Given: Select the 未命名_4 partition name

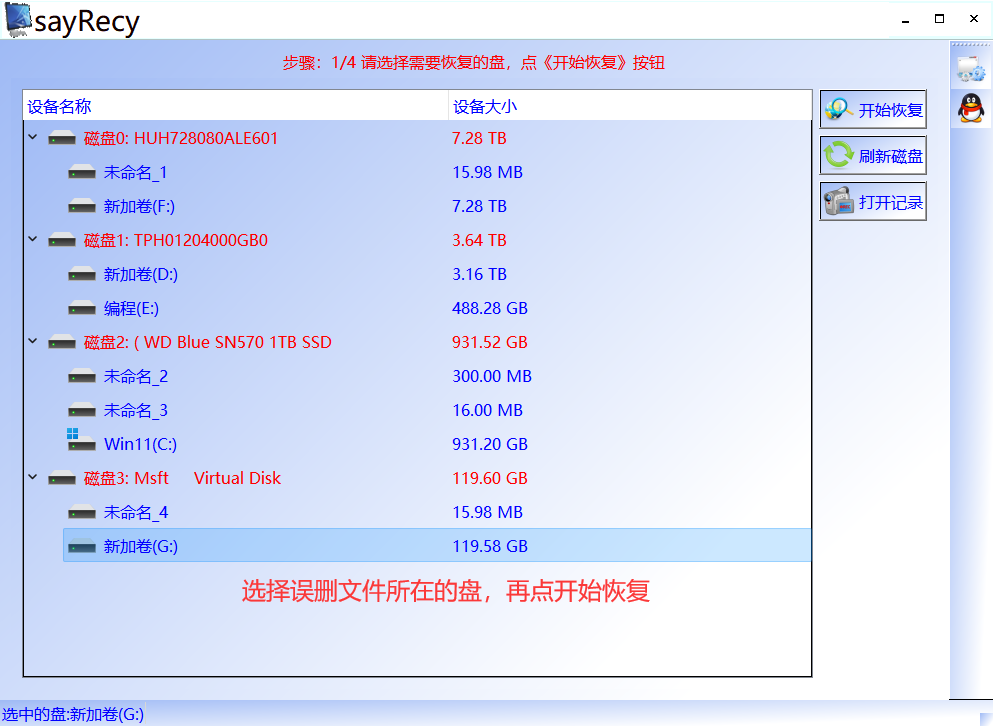Looking at the screenshot, I should [x=136, y=512].
